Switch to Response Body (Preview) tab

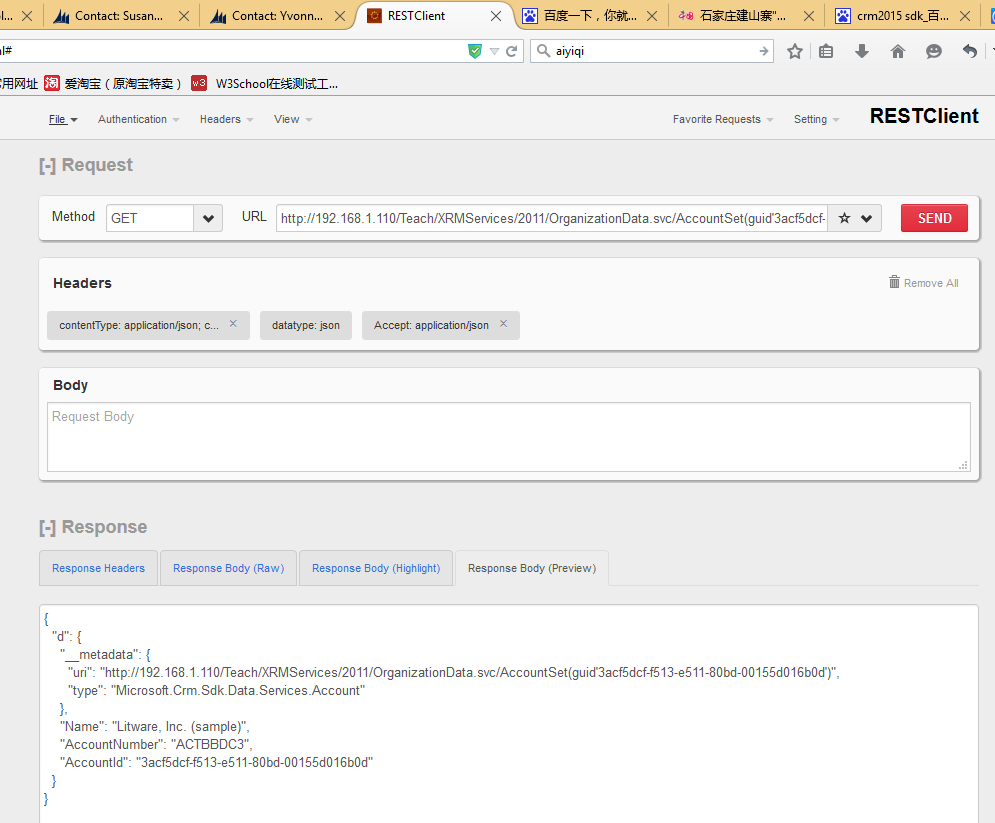532,568
